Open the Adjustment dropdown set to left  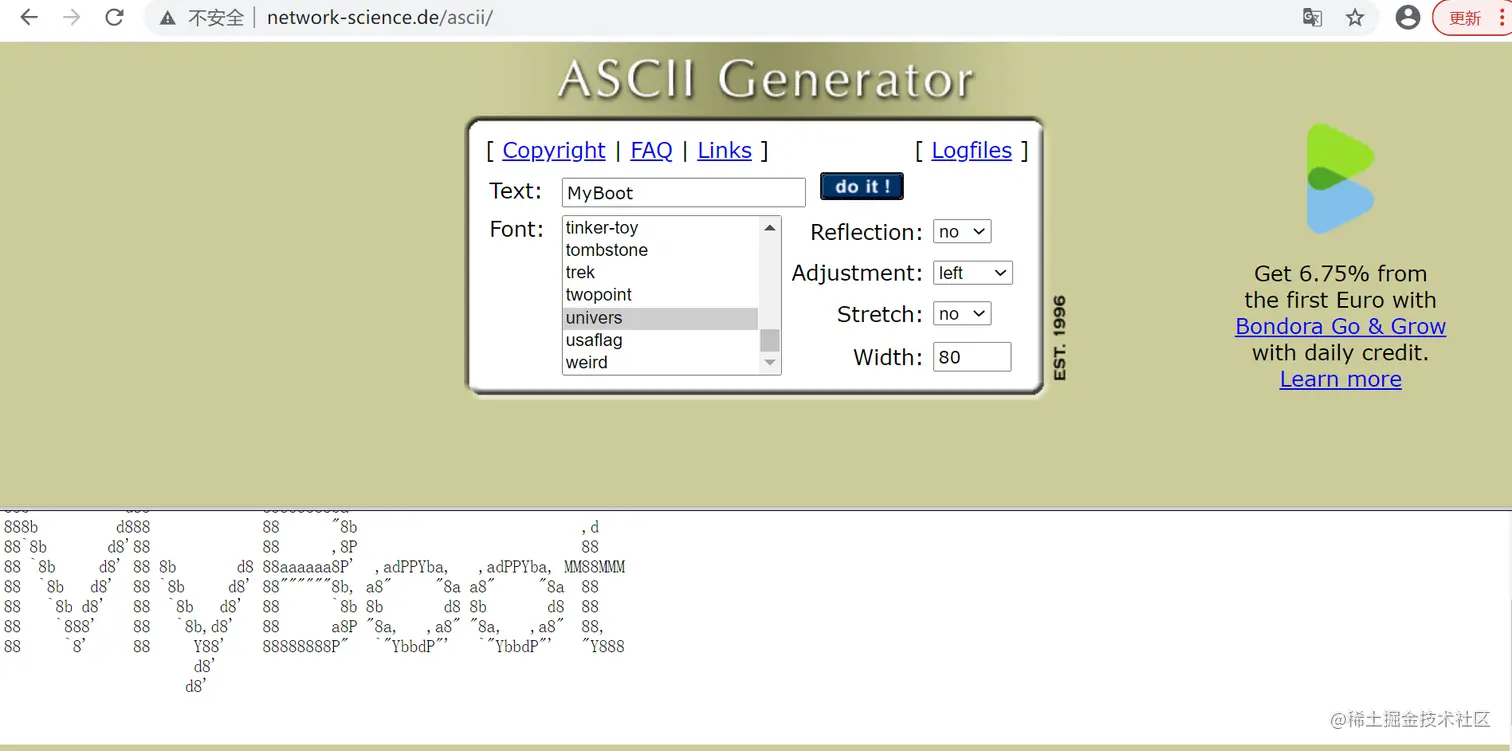click(973, 273)
